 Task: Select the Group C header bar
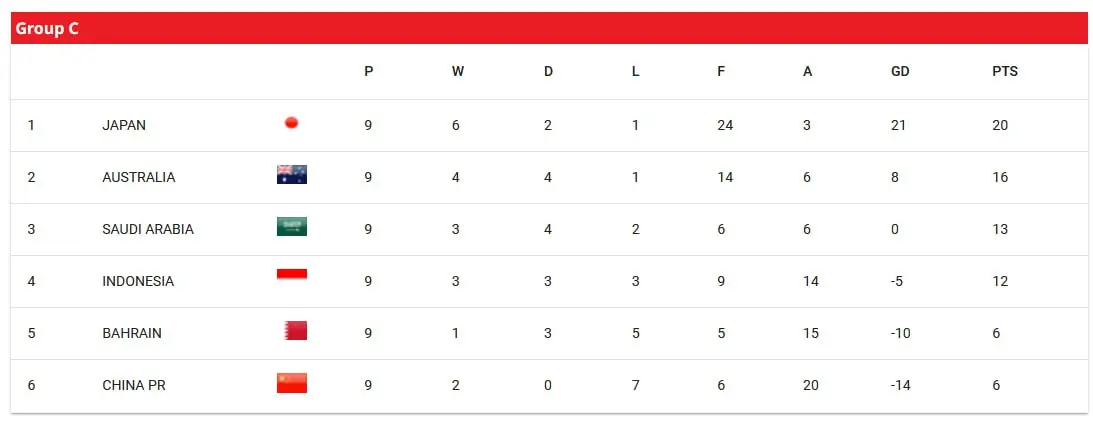click(x=549, y=28)
